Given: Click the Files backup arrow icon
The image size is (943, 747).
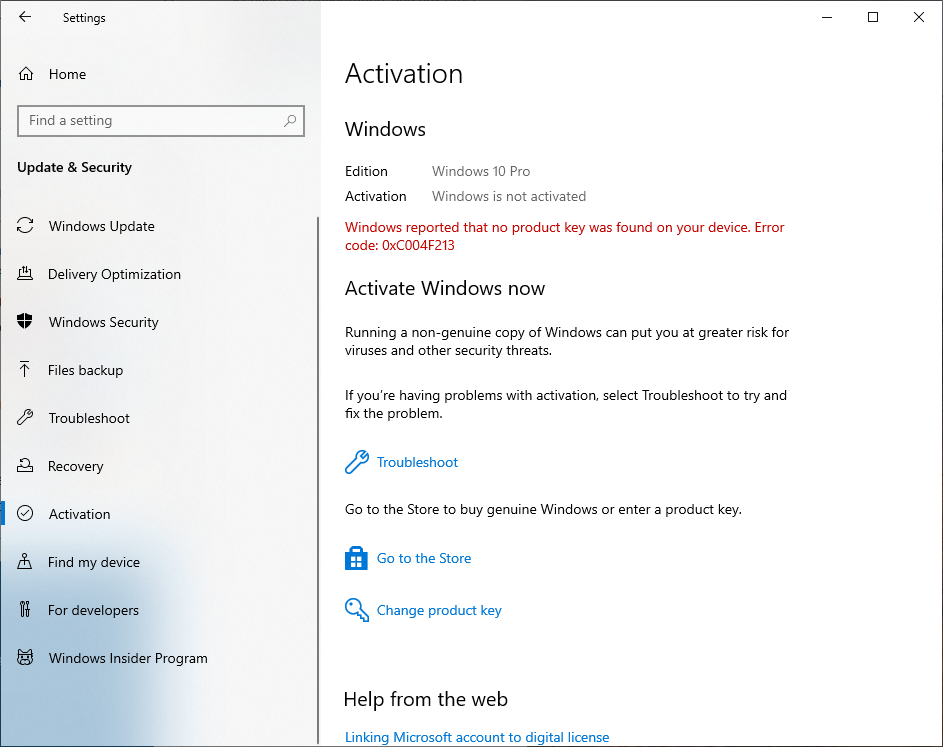Looking at the screenshot, I should coord(25,369).
